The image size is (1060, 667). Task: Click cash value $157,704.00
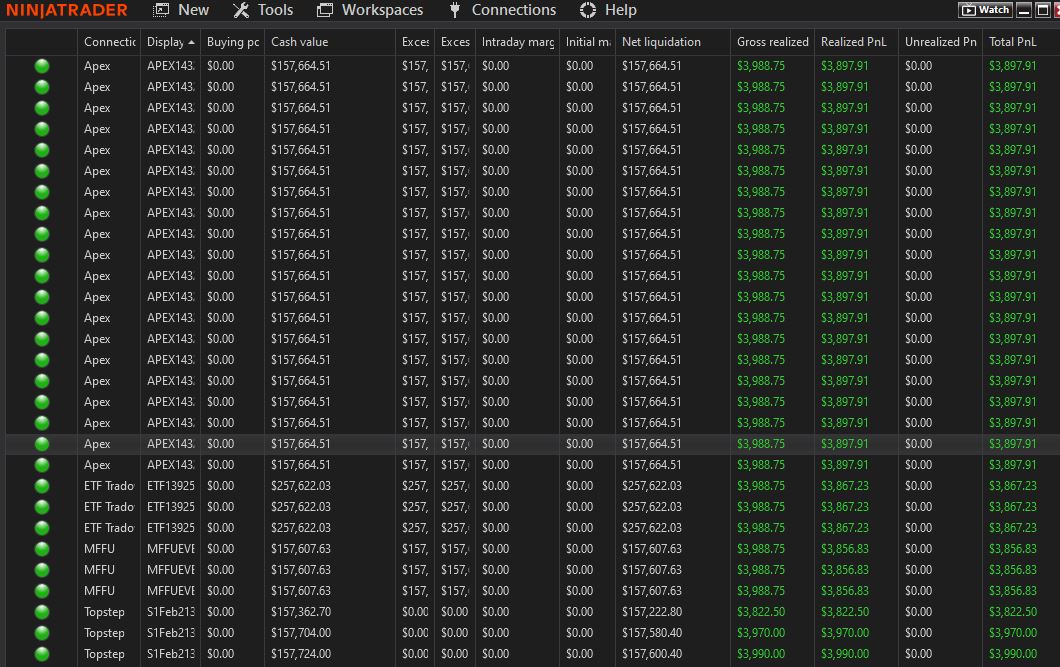[301, 633]
